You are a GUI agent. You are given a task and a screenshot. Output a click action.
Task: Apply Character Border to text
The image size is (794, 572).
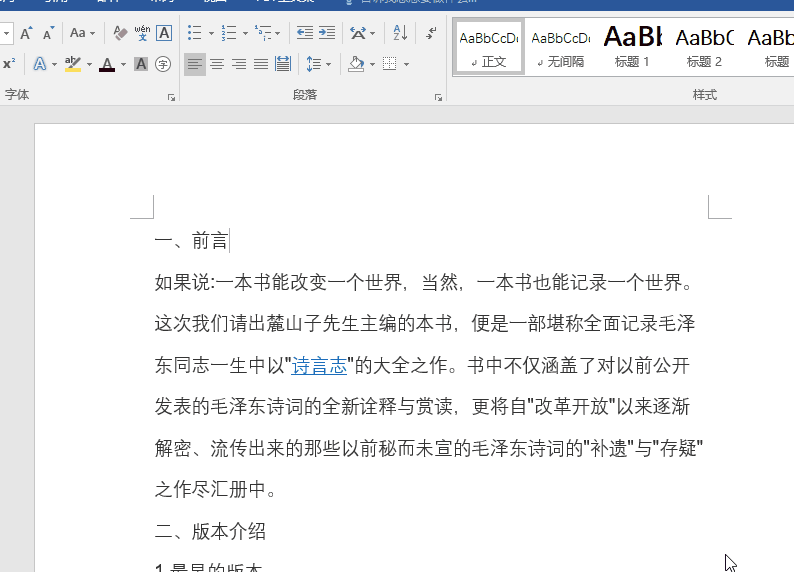pyautogui.click(x=163, y=33)
